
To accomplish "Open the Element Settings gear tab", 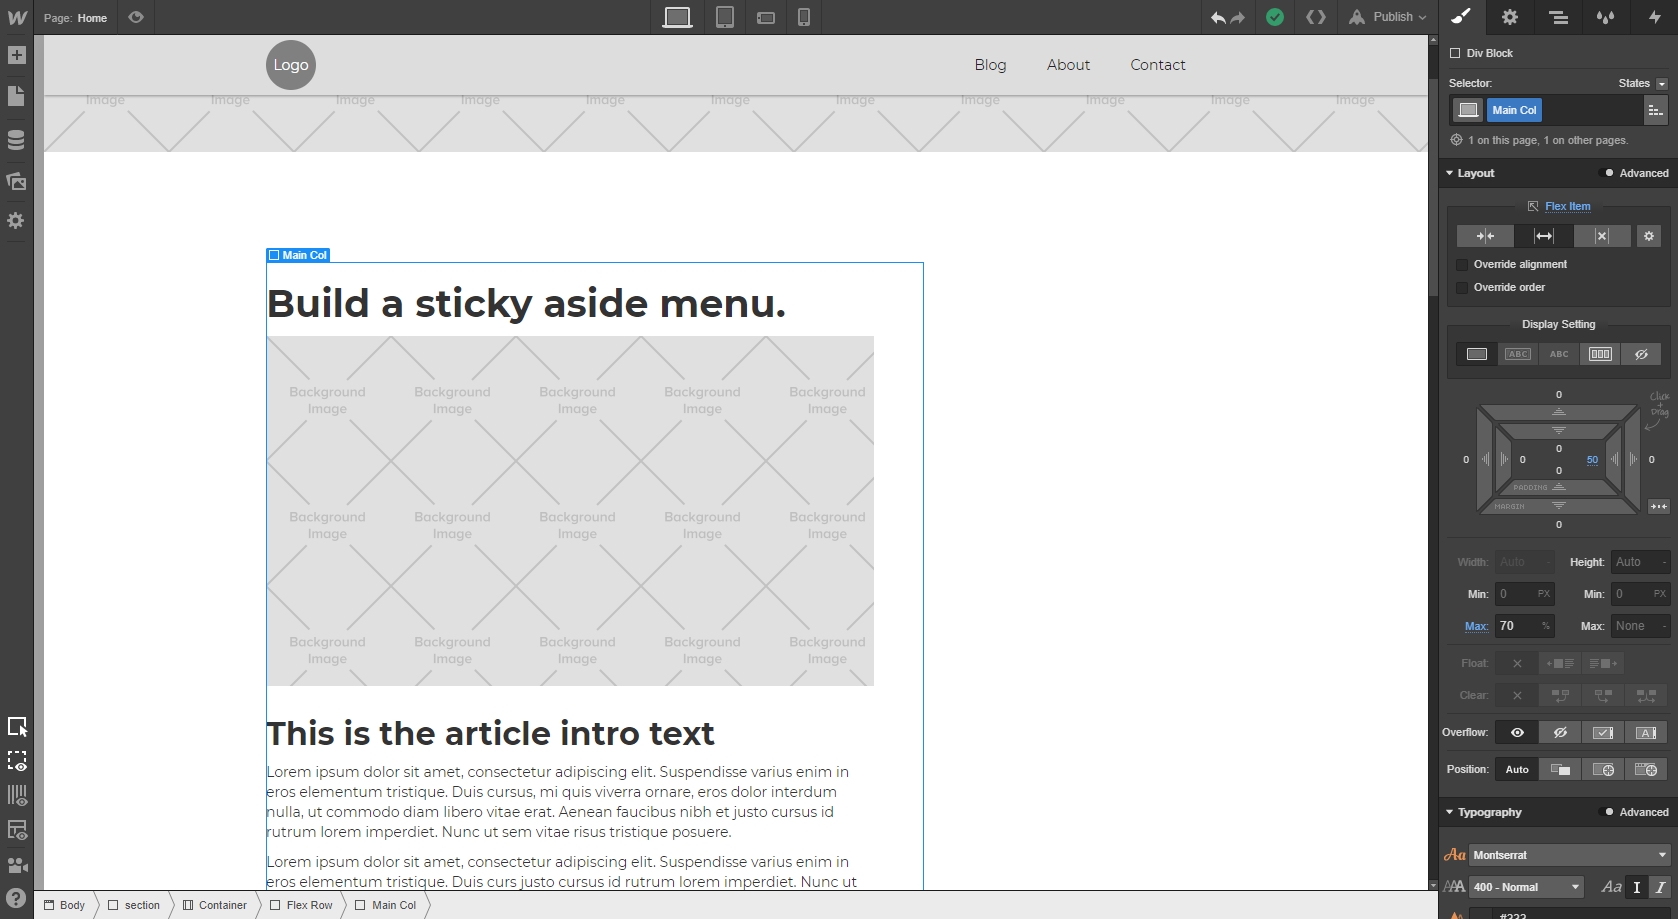I will pyautogui.click(x=1510, y=17).
